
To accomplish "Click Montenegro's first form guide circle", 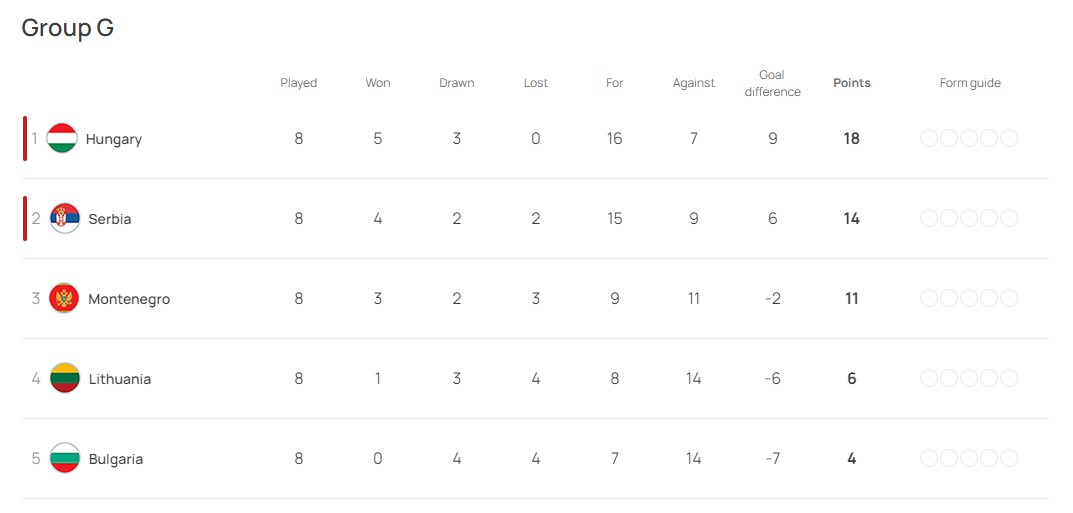I will click(x=929, y=299).
